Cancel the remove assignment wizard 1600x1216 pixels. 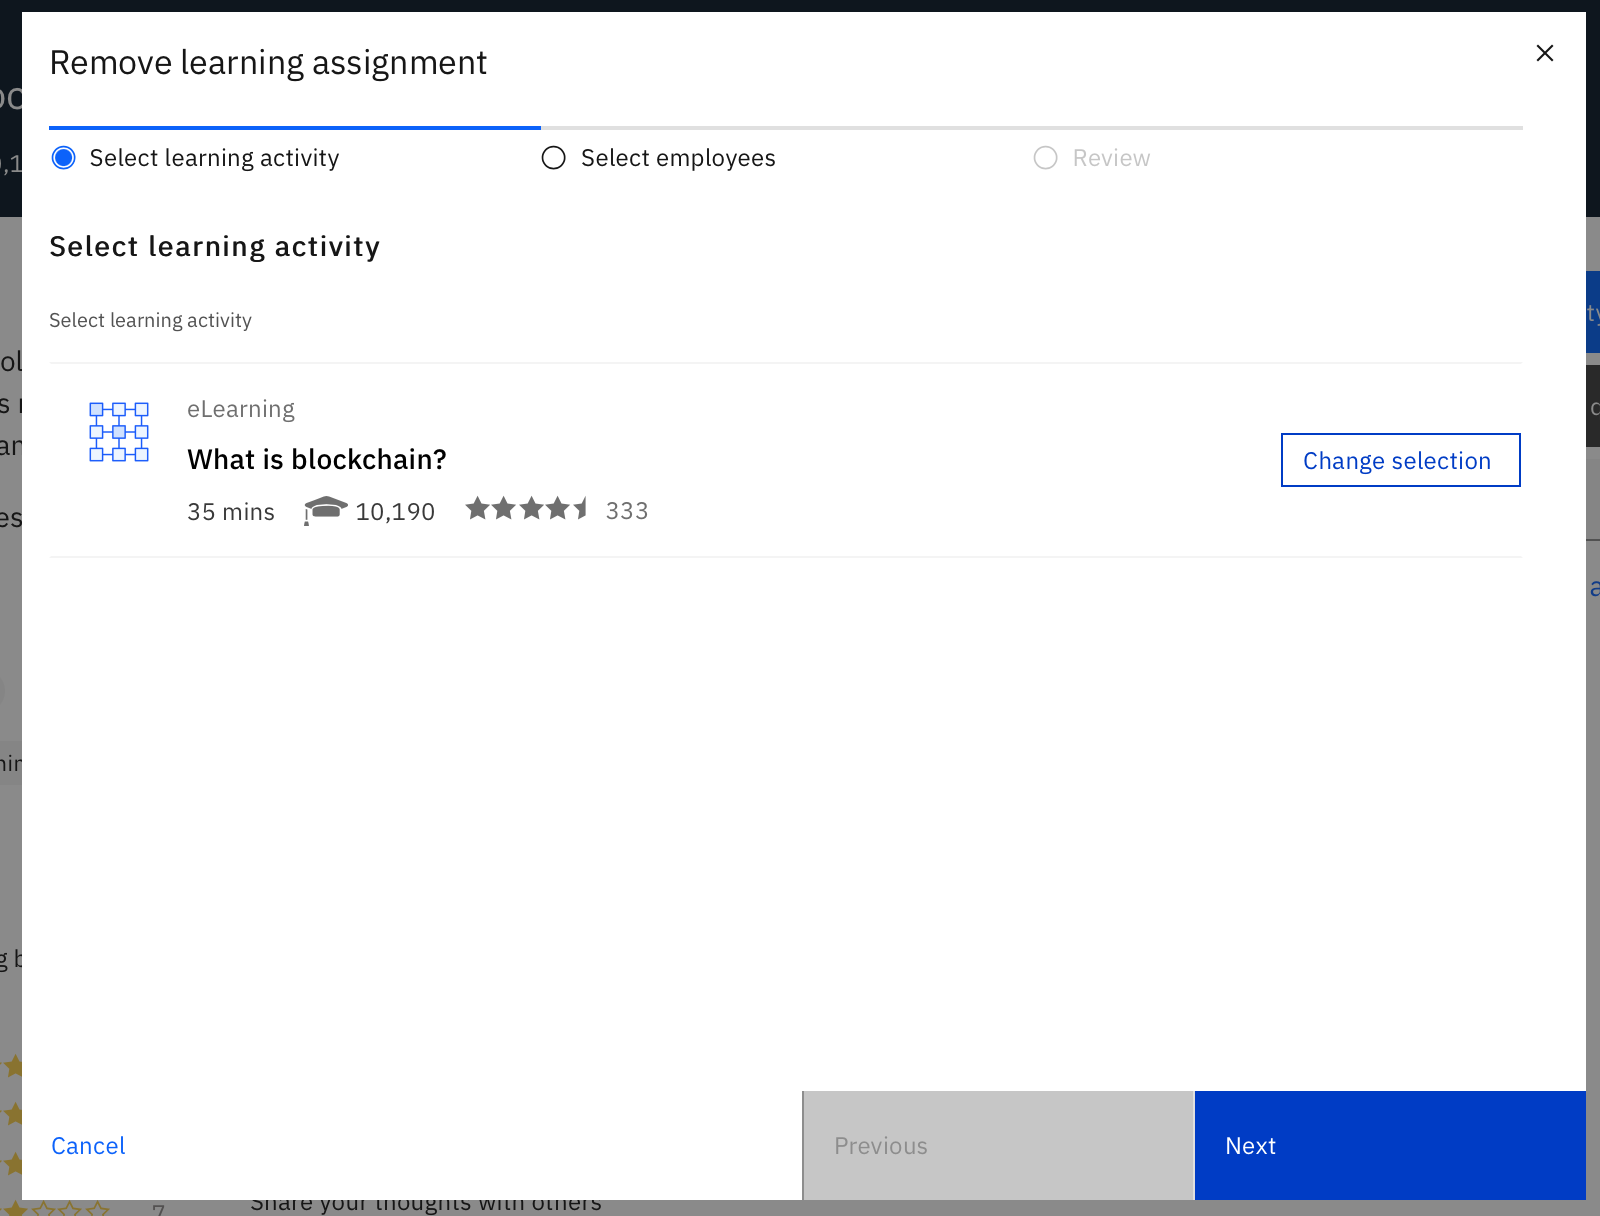pos(88,1146)
